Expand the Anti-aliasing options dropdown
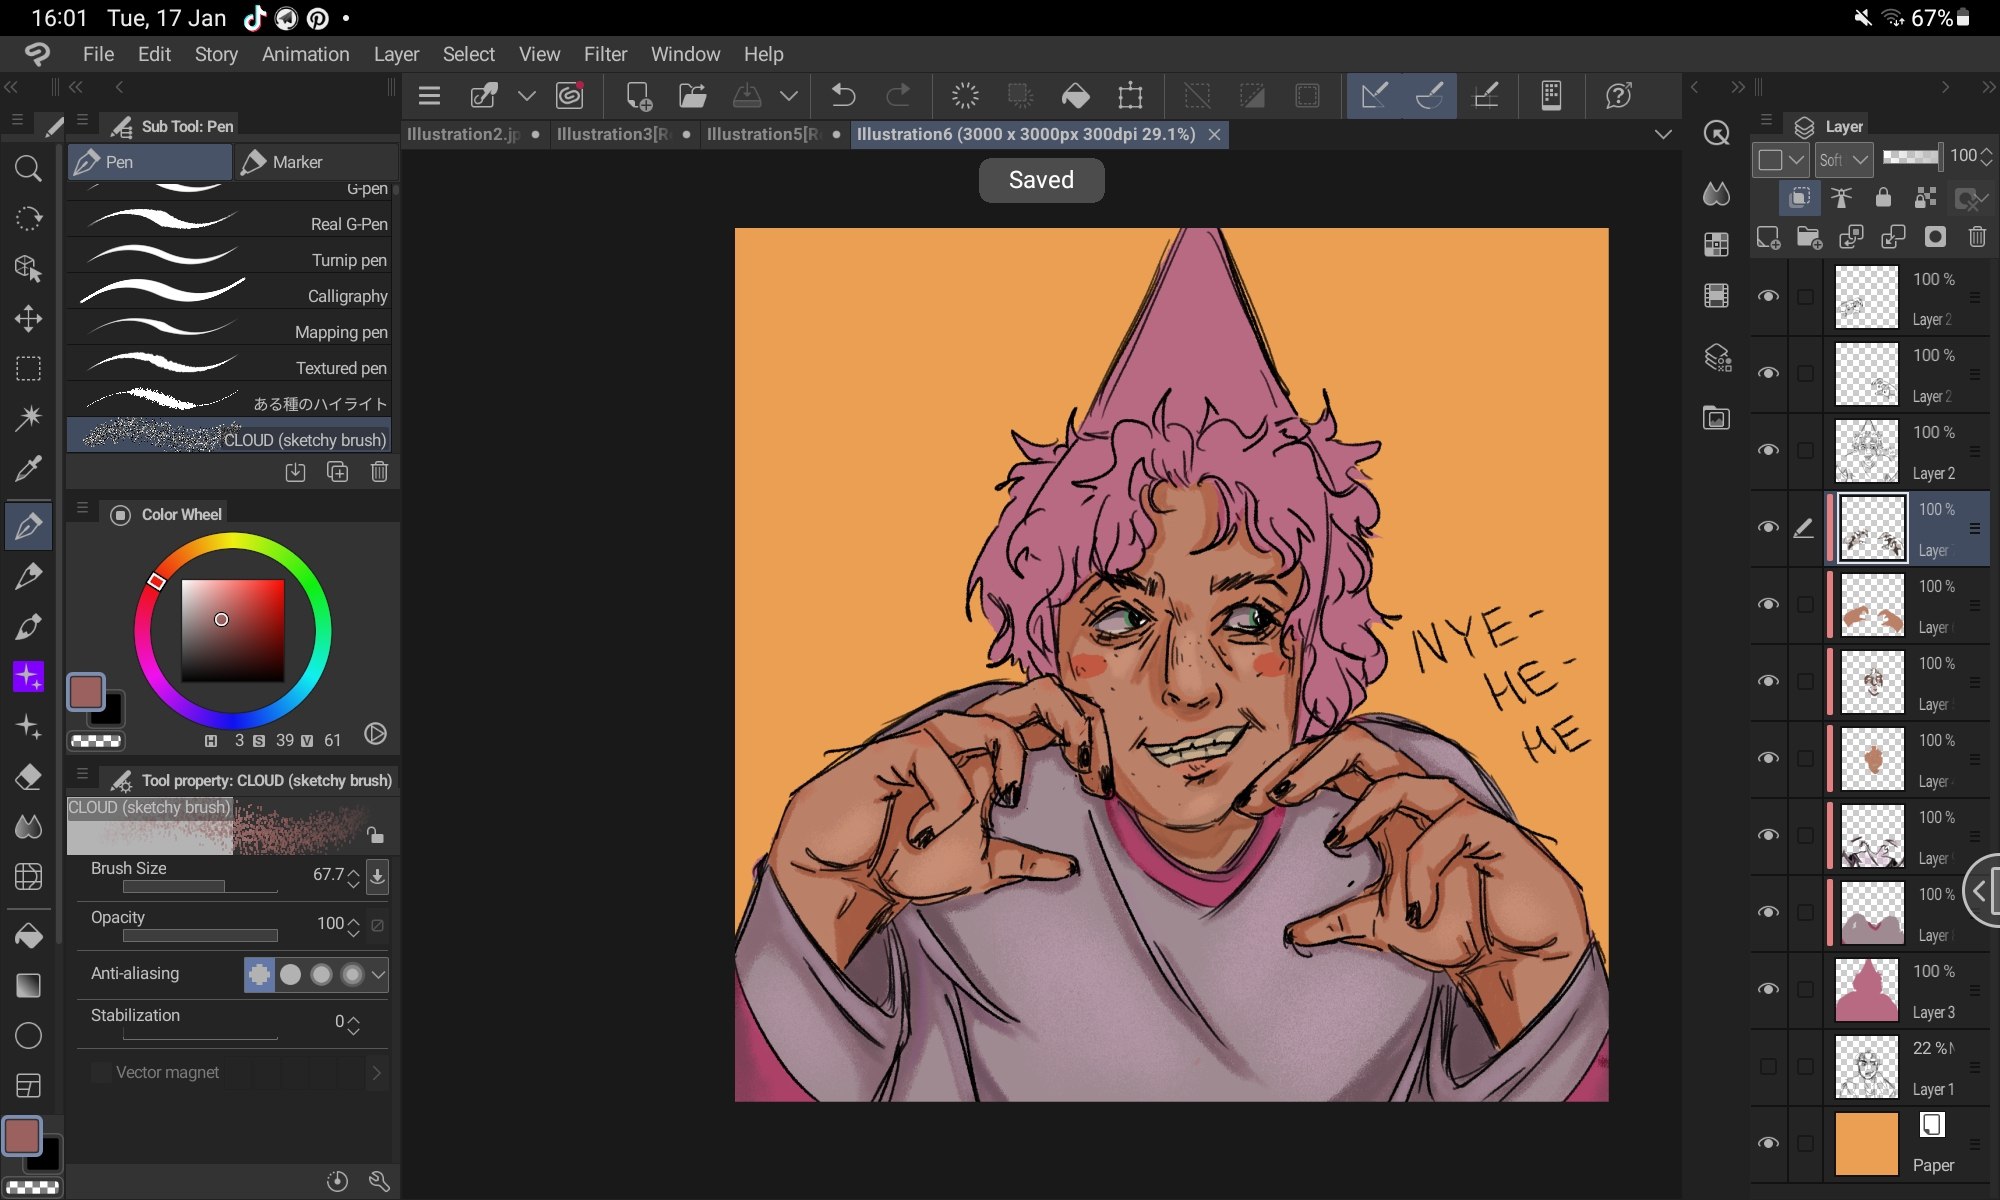This screenshot has height=1200, width=2000. 378,974
